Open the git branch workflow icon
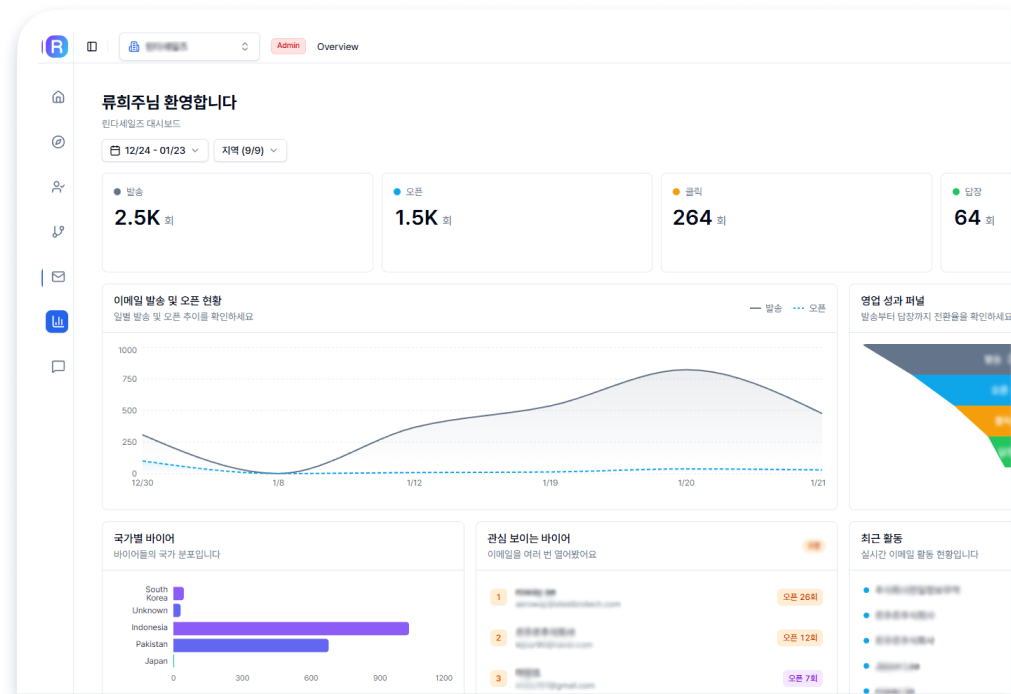This screenshot has height=694, width=1011. tap(58, 232)
